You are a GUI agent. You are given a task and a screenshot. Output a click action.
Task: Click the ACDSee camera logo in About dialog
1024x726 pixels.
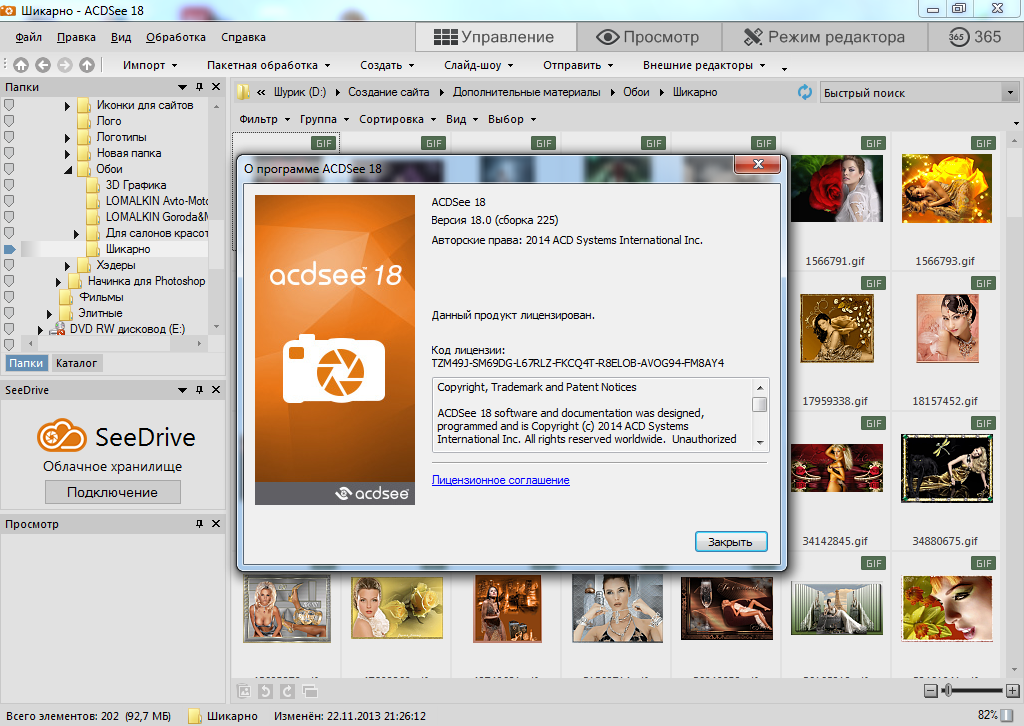[334, 368]
